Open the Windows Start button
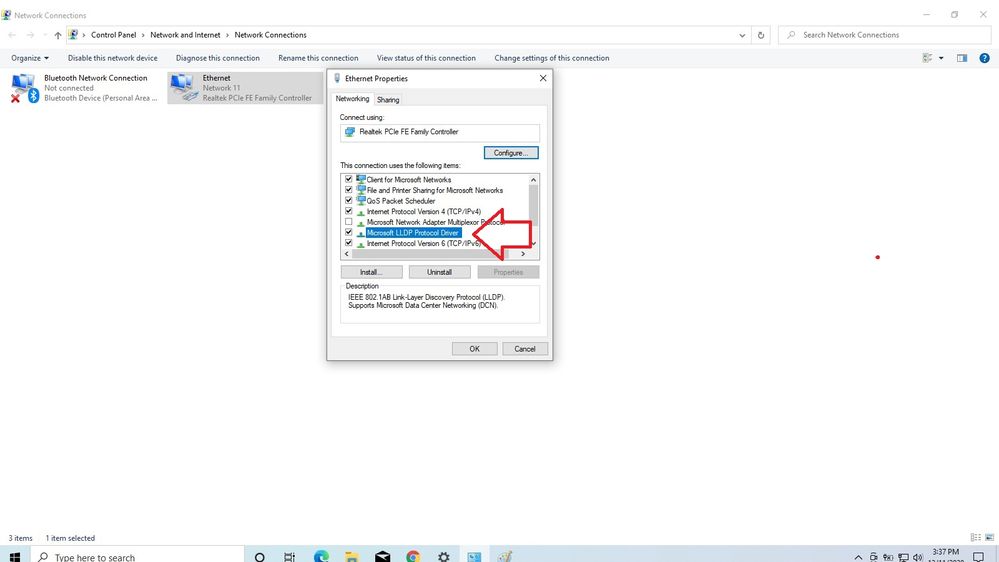The image size is (999, 562). click(x=15, y=556)
